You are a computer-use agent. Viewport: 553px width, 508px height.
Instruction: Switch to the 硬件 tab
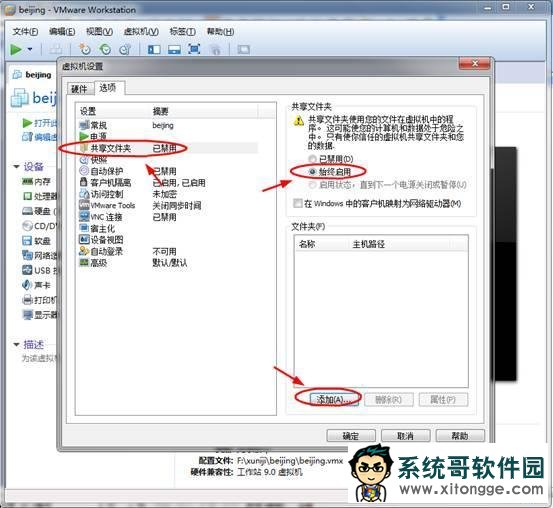(x=79, y=89)
